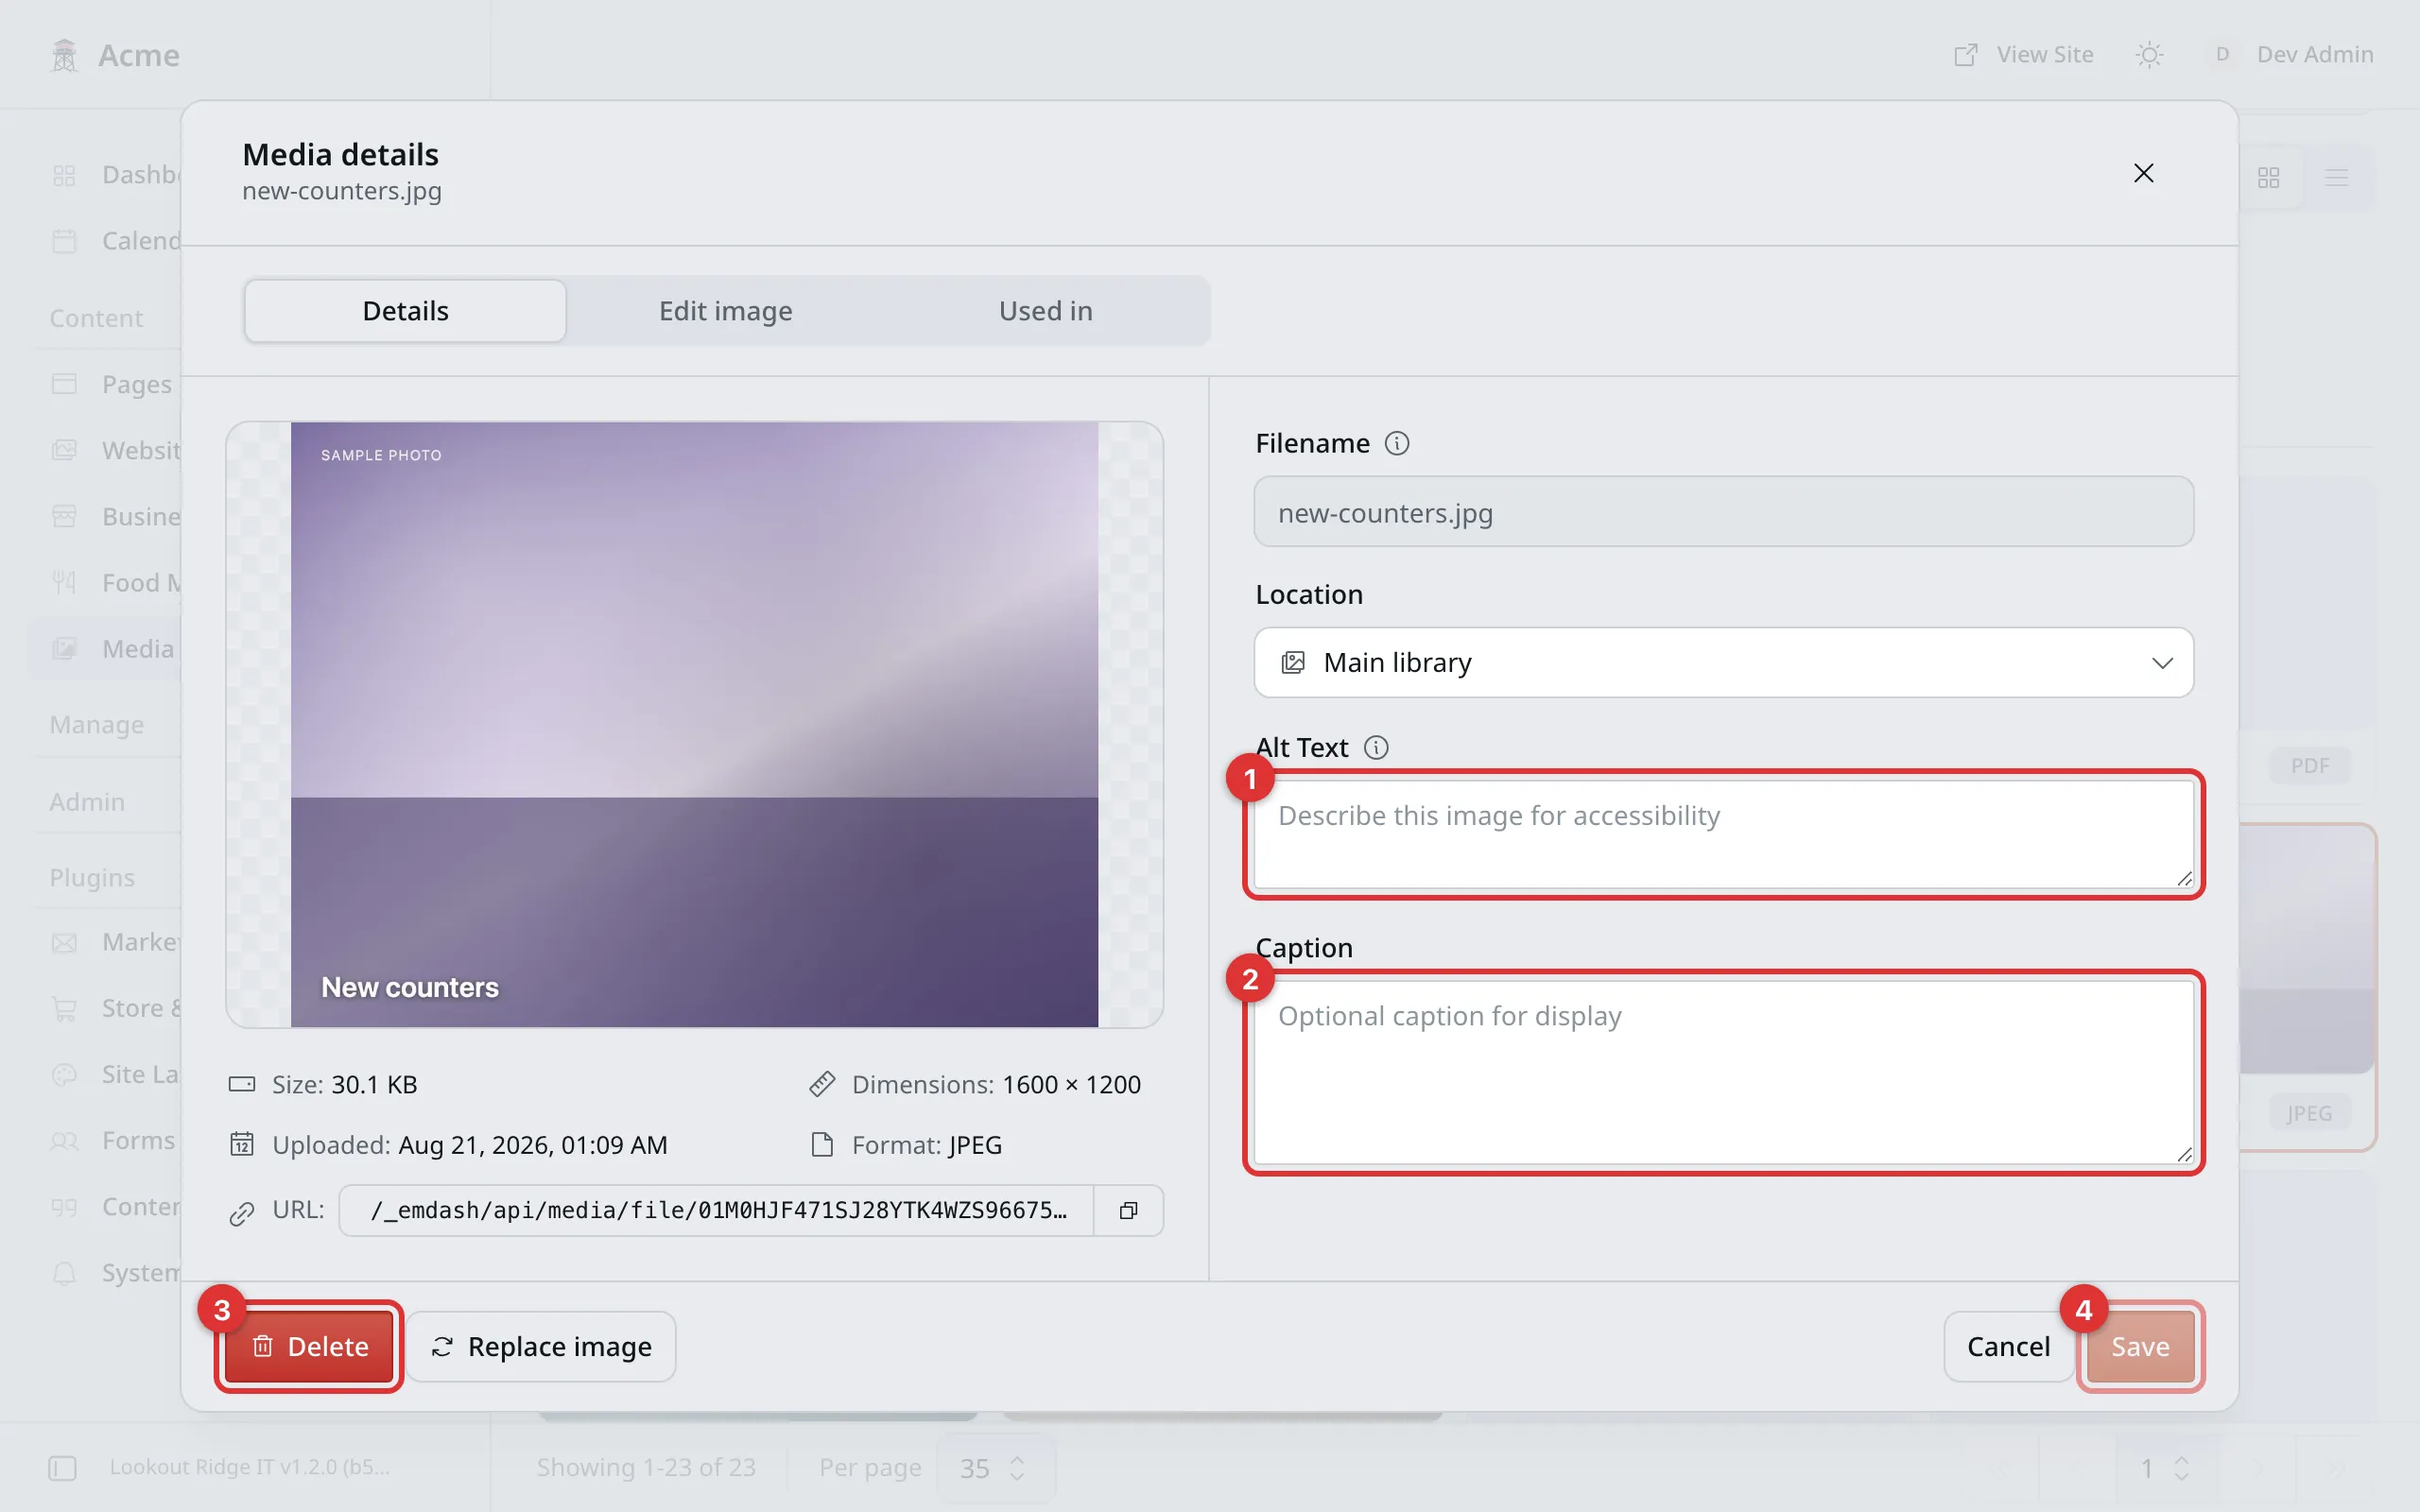The image size is (2420, 1512).
Task: Switch to the Edit image tab
Action: tap(725, 311)
